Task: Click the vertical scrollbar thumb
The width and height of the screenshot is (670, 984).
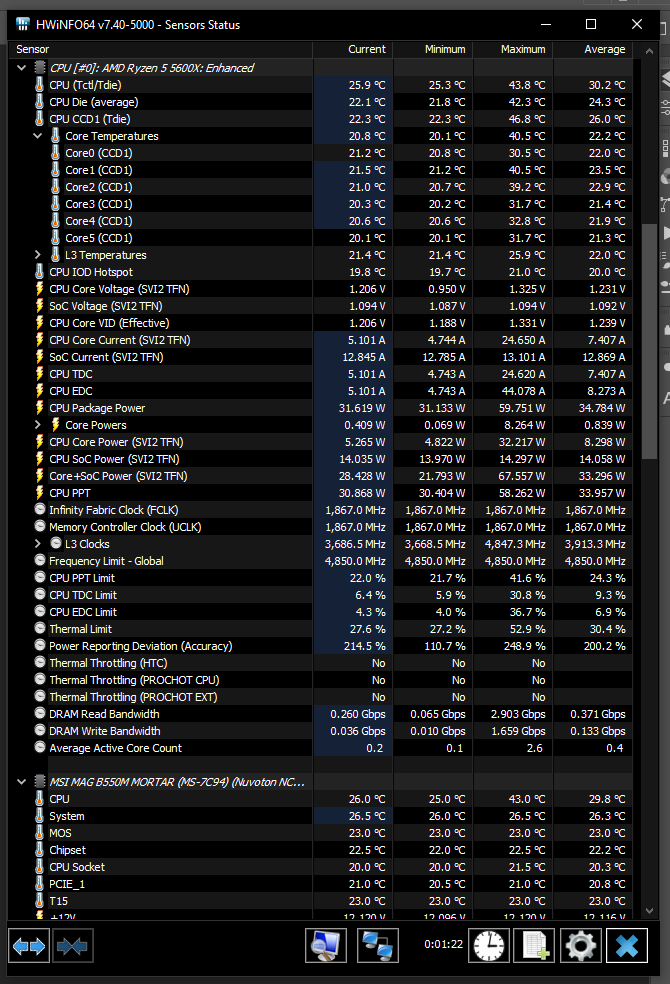Action: (x=649, y=342)
